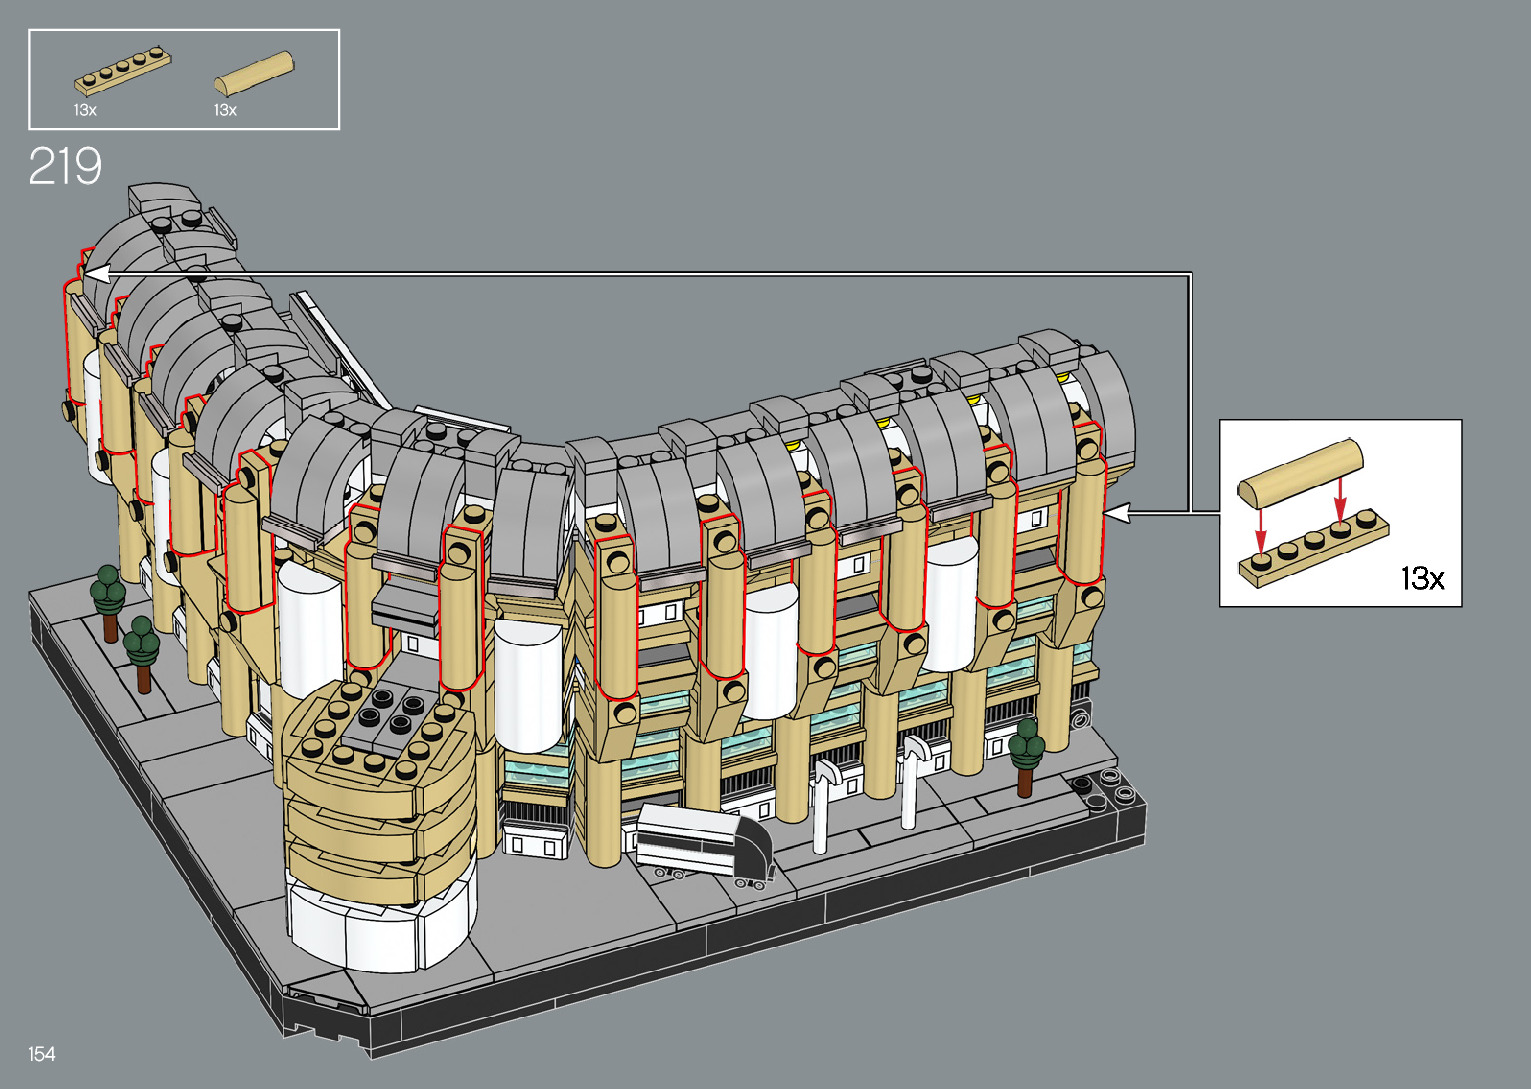Click the white truck in front of stadium
The image size is (1531, 1089).
tap(703, 844)
